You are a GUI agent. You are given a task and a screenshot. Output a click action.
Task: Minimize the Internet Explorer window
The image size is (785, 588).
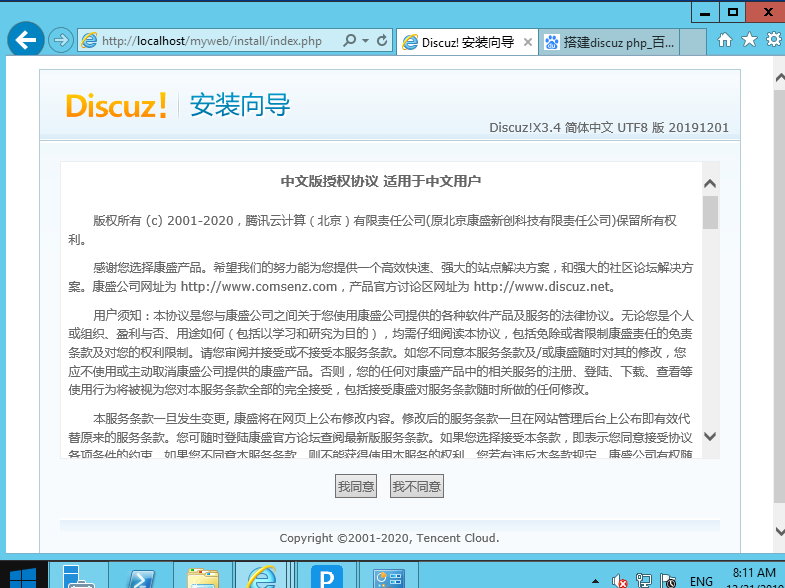[x=705, y=12]
